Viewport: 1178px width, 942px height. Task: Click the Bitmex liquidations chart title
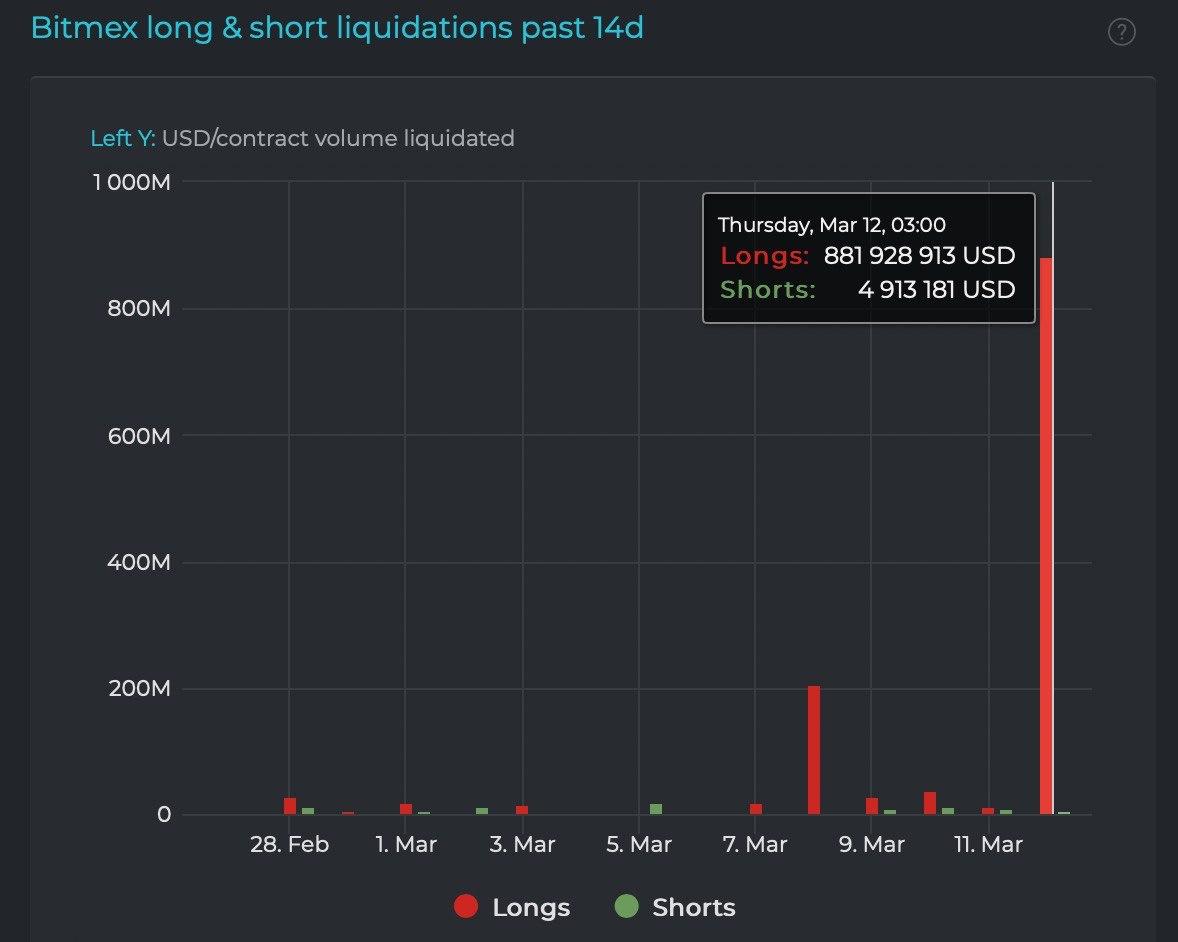point(337,28)
